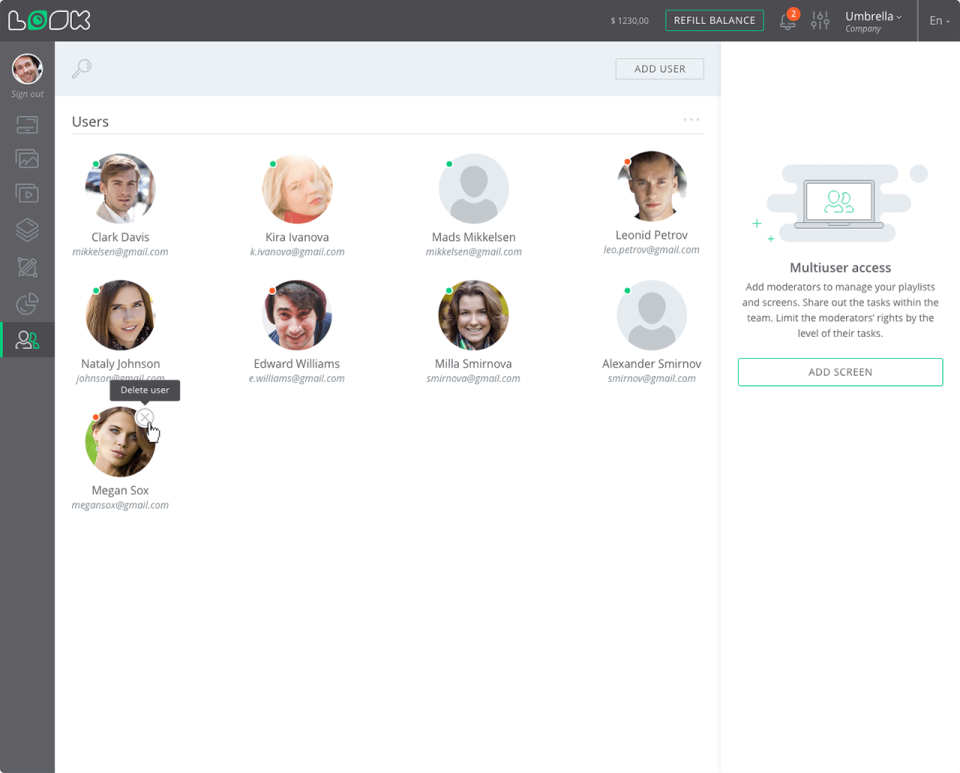Open settings sliders icon in header
Viewport: 960px width, 773px height.
[820, 20]
